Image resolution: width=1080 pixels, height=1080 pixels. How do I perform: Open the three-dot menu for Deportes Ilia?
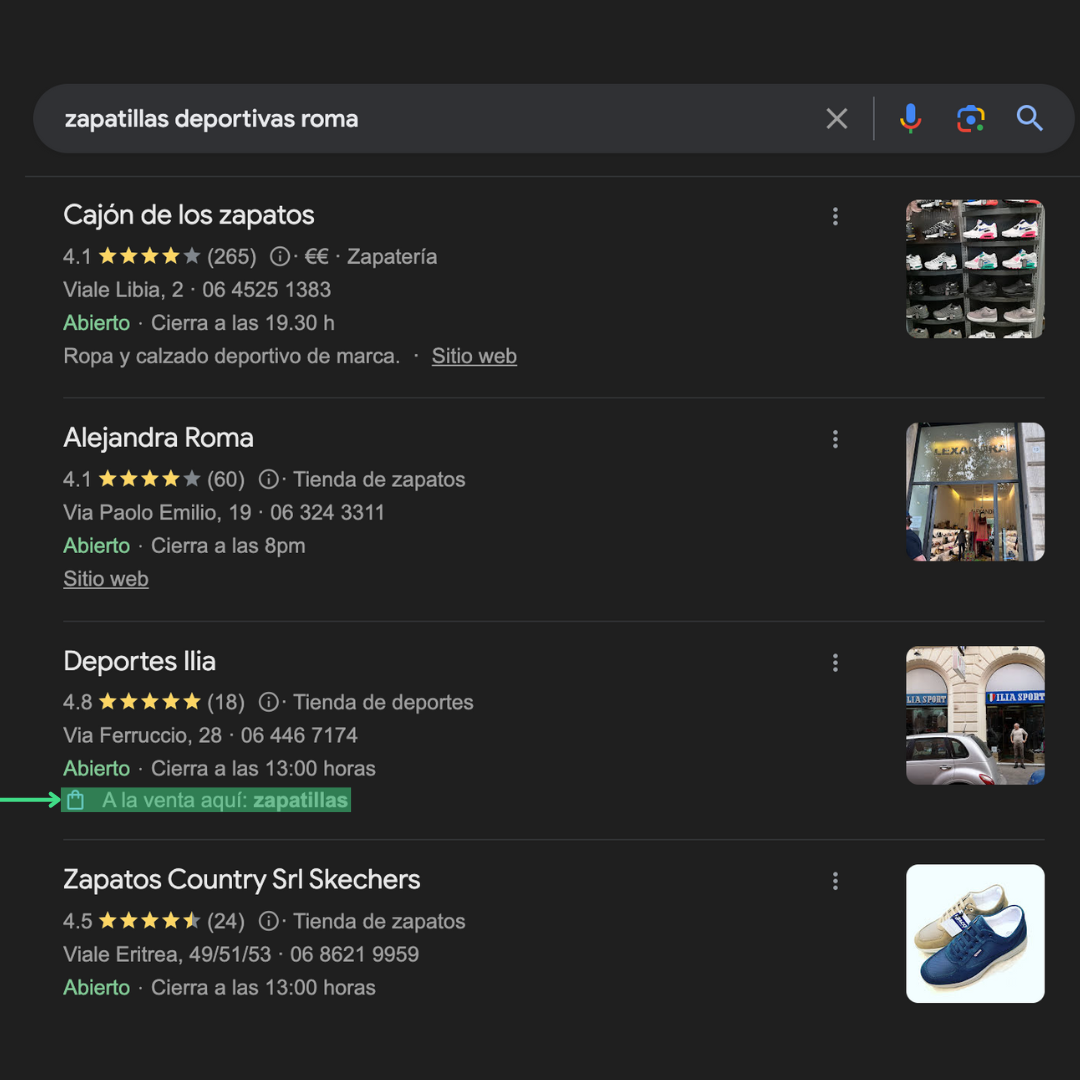(835, 663)
